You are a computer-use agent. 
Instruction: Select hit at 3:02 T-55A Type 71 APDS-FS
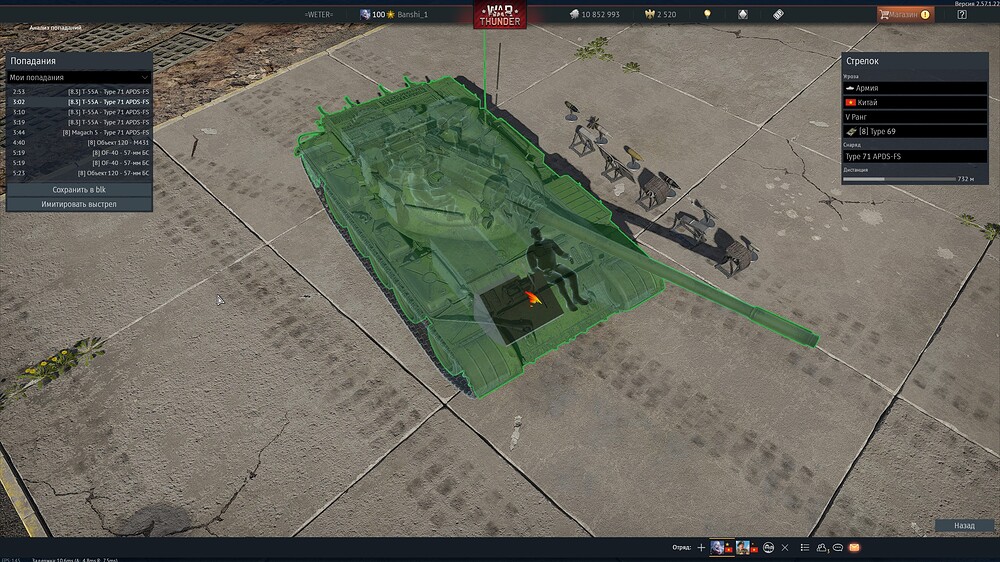pyautogui.click(x=79, y=101)
